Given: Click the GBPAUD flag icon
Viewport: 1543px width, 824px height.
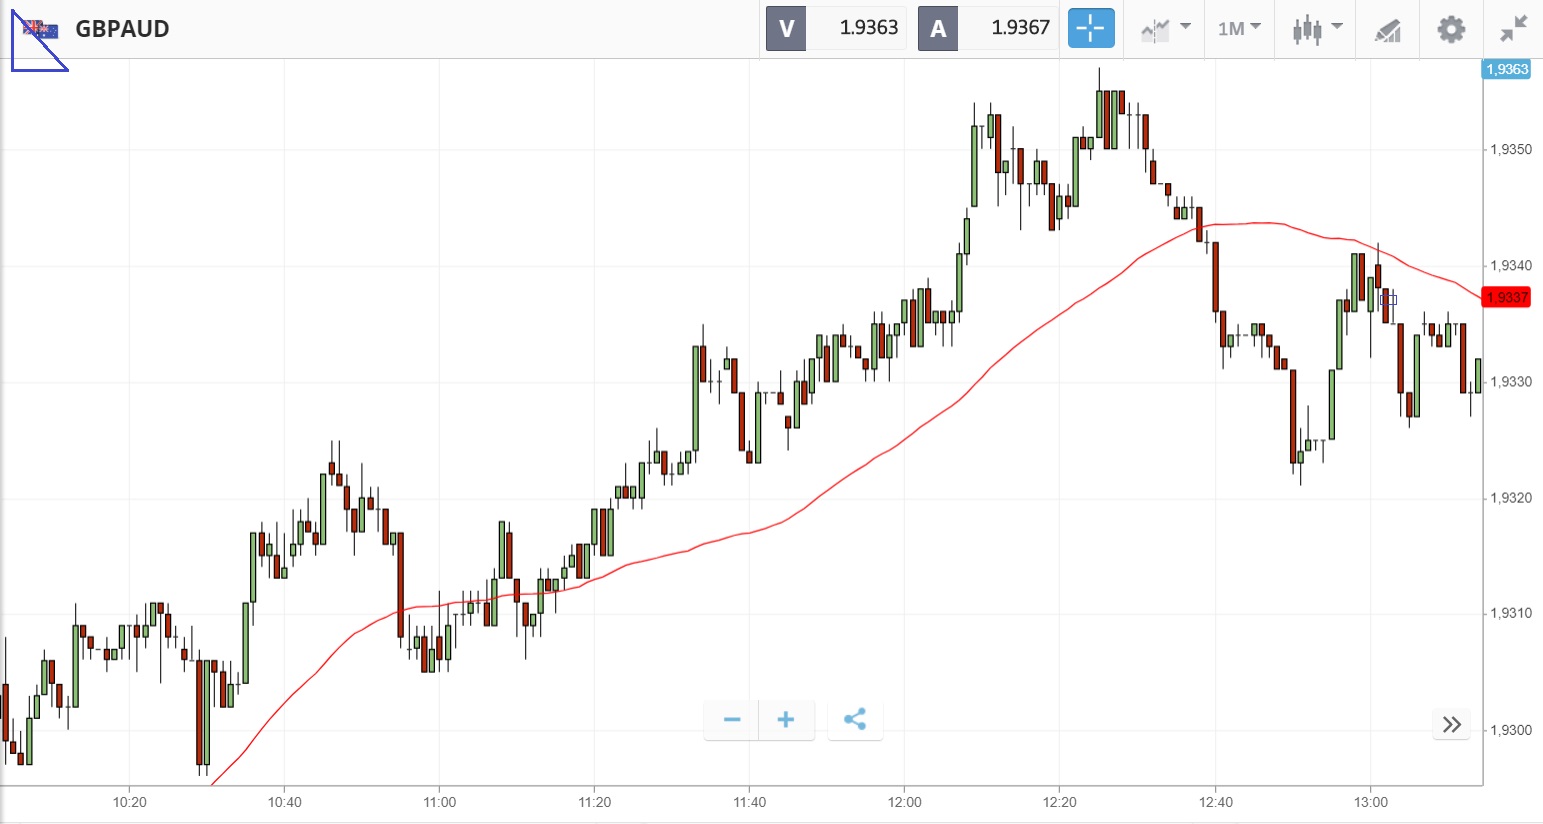Looking at the screenshot, I should pyautogui.click(x=41, y=28).
